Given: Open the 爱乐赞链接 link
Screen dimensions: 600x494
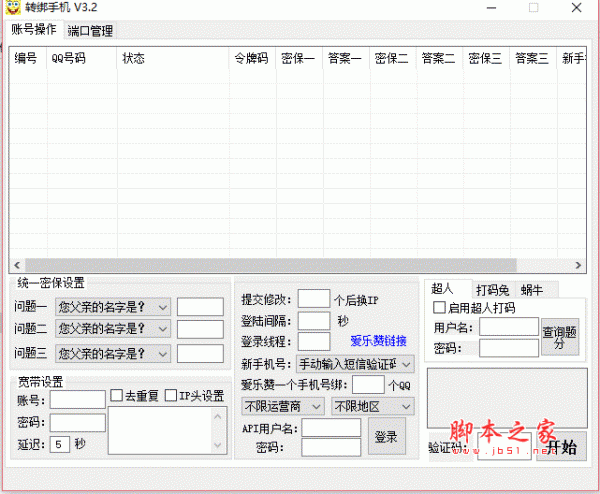Looking at the screenshot, I should tap(378, 341).
